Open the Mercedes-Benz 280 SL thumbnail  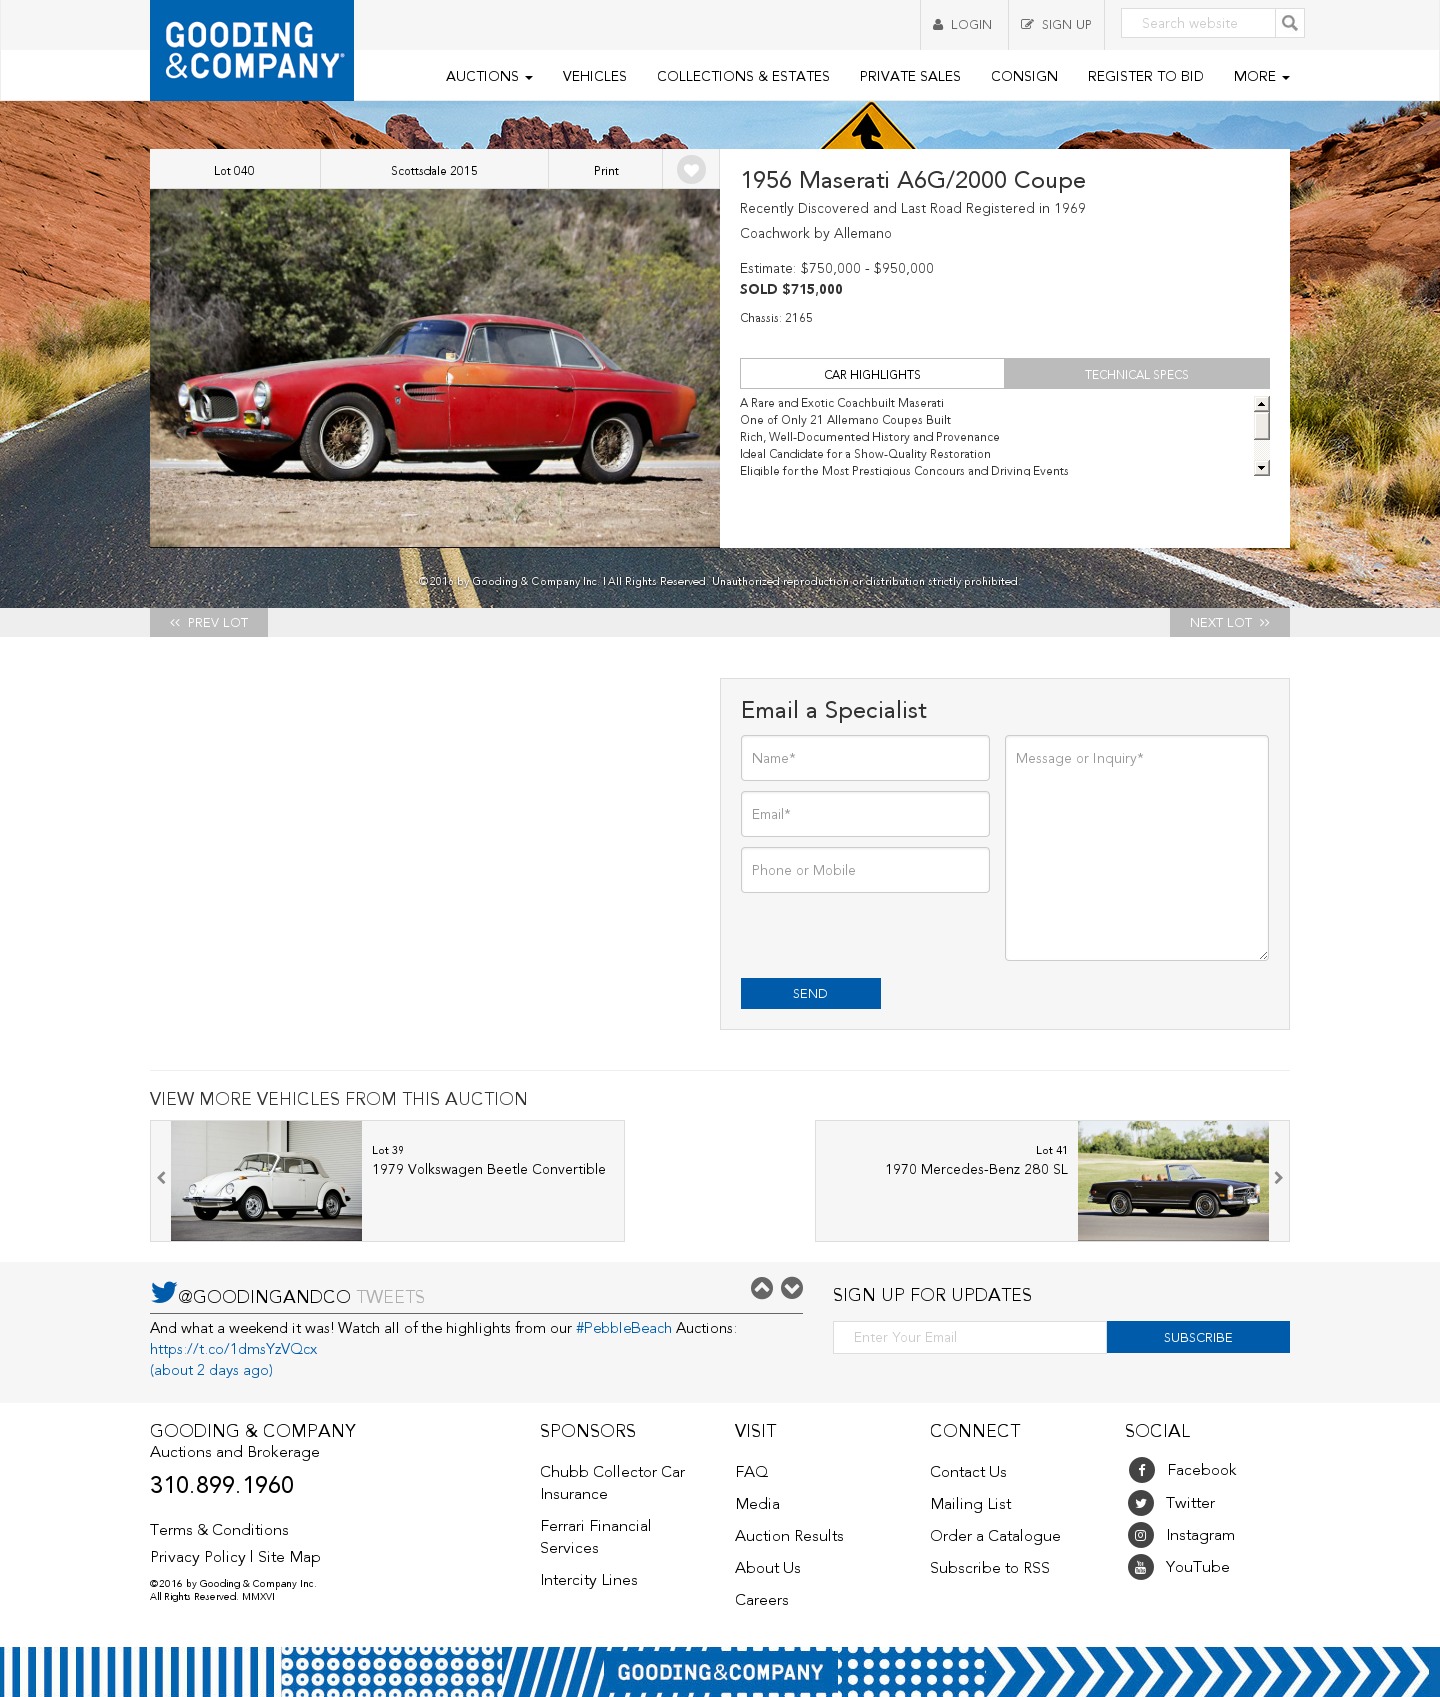point(1173,1181)
